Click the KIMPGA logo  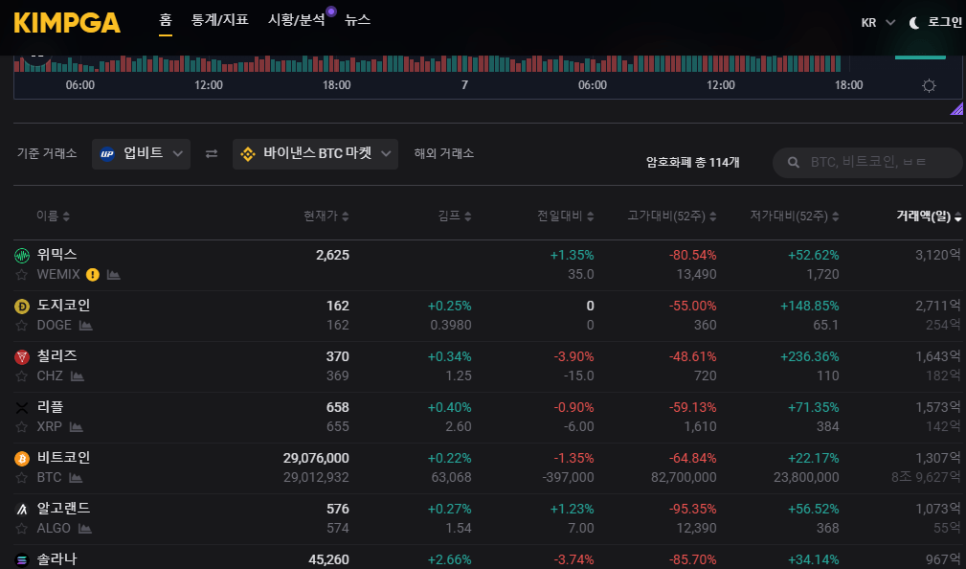[67, 23]
